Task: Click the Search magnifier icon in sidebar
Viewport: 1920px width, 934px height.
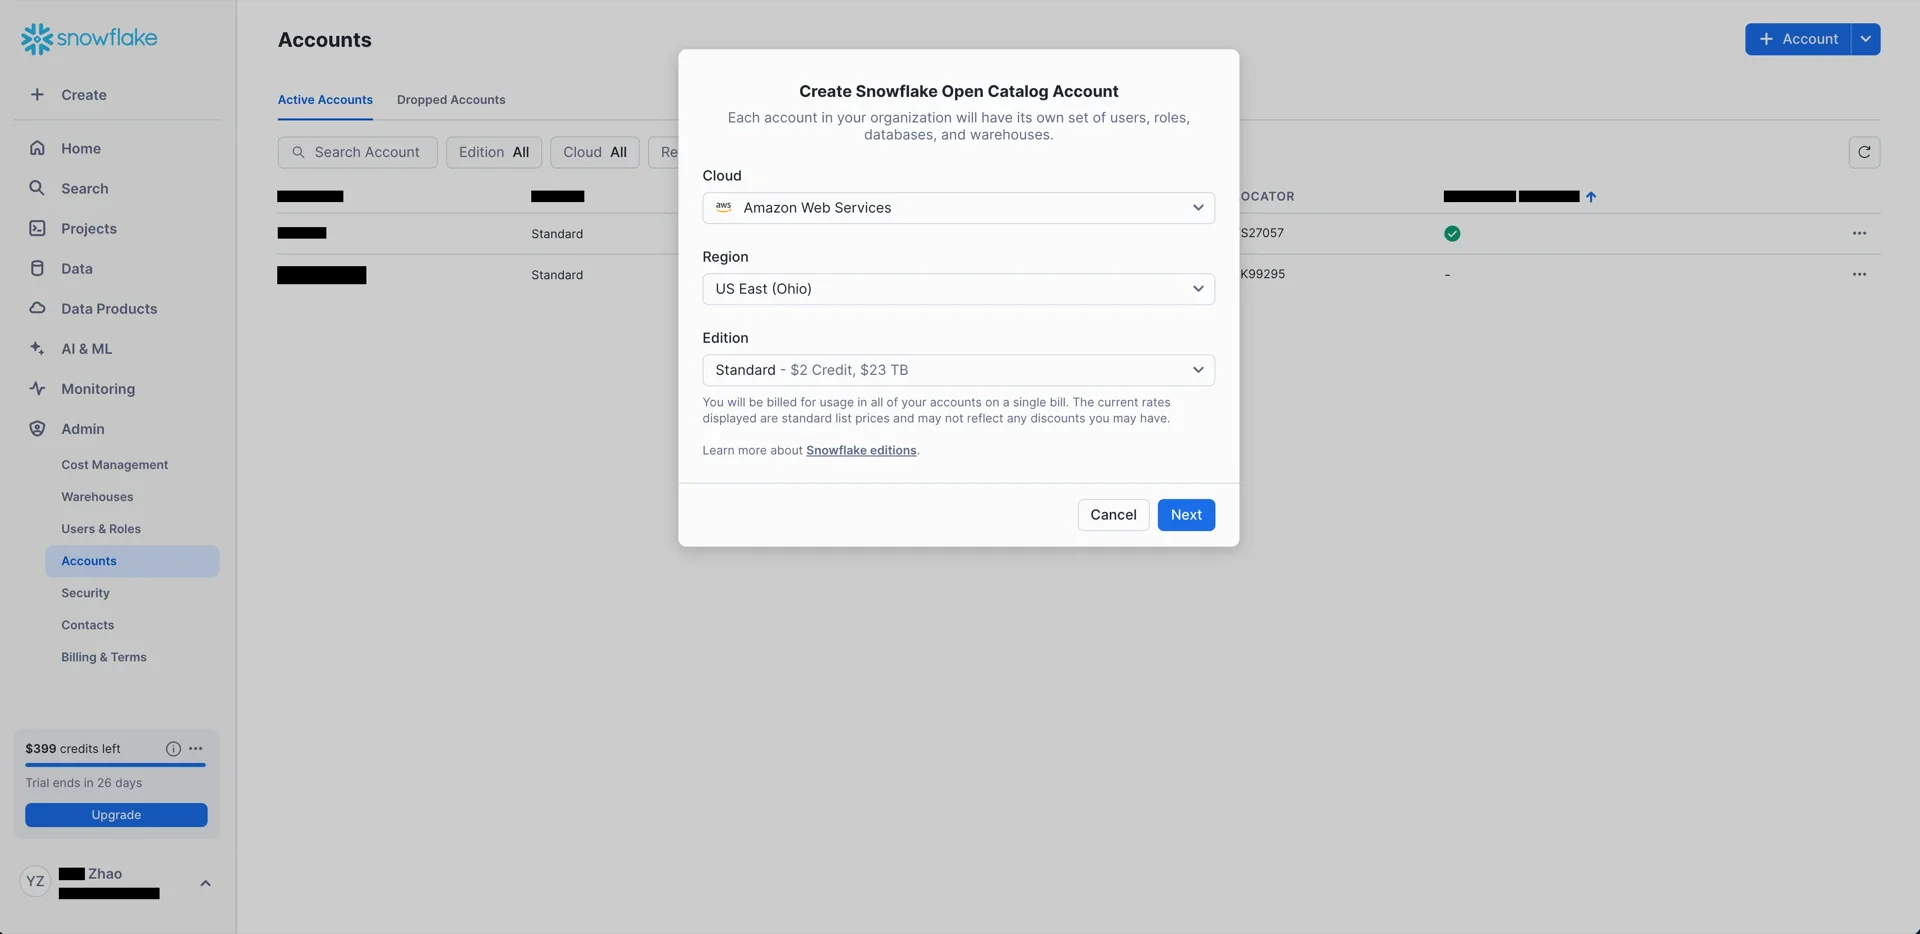Action: click(x=37, y=188)
